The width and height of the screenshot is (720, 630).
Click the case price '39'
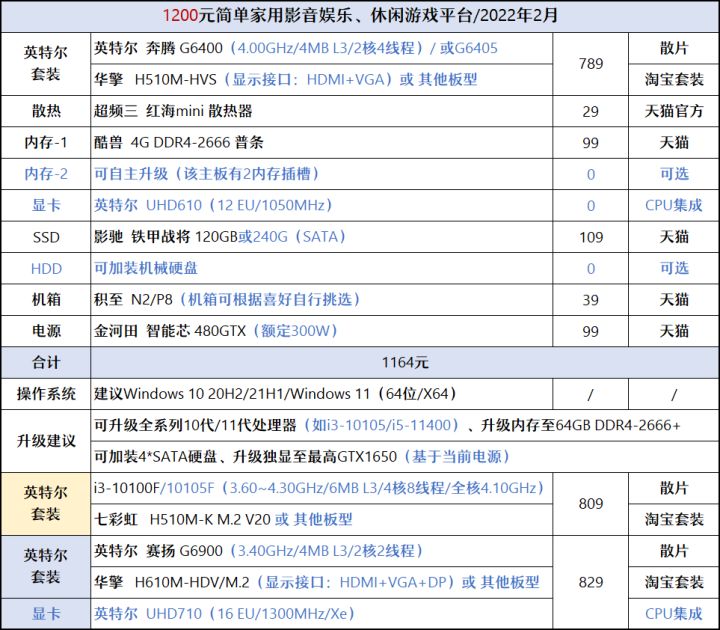(x=591, y=300)
